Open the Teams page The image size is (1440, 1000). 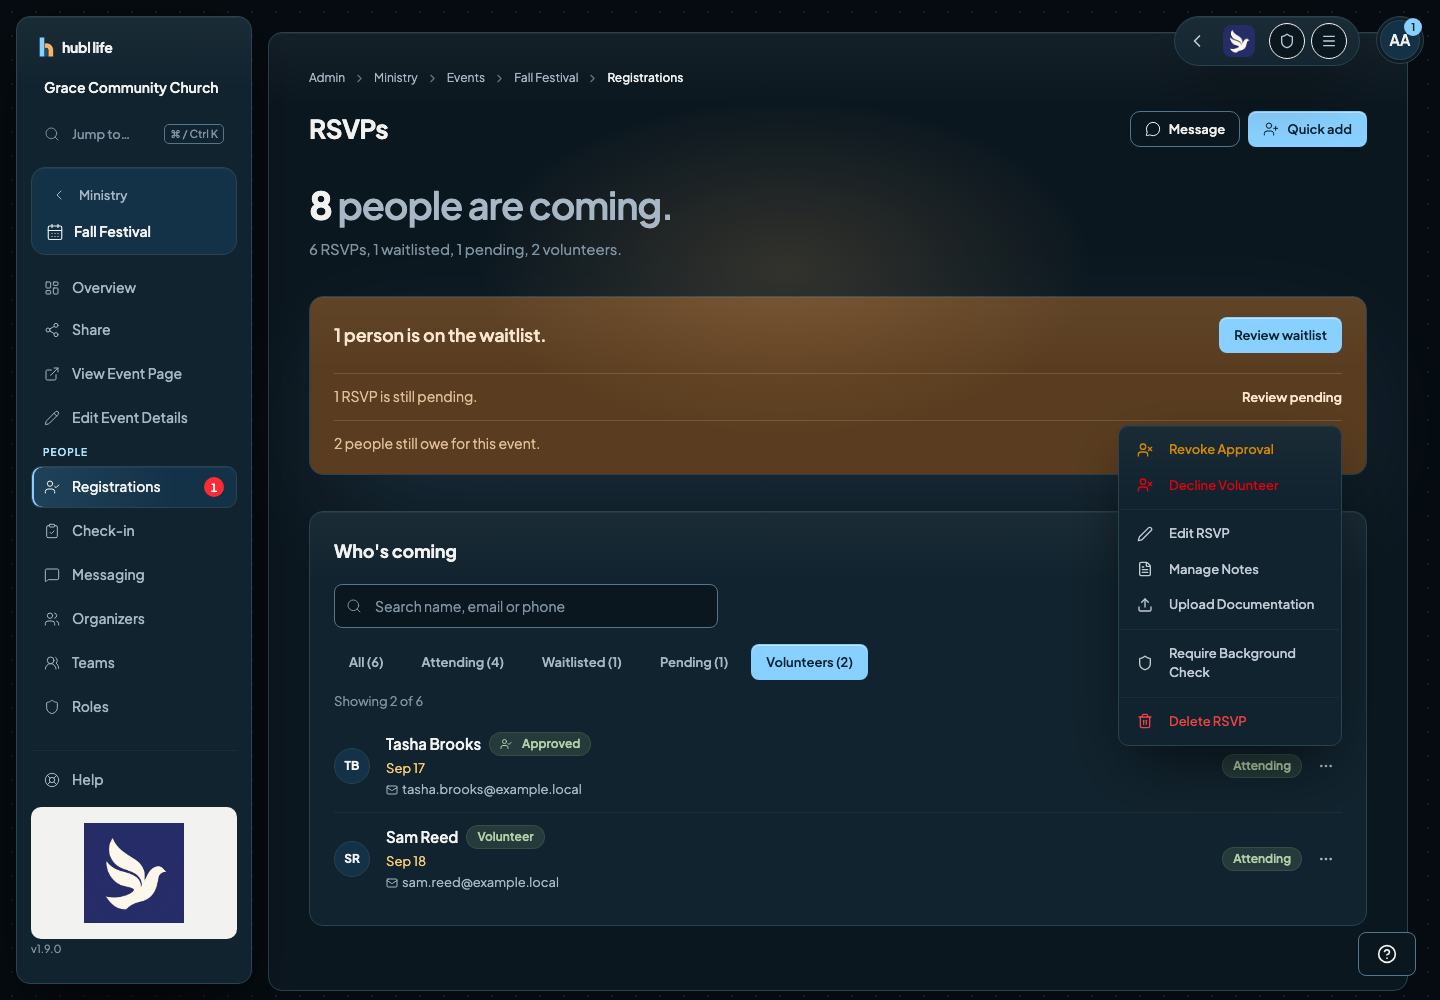click(x=134, y=663)
